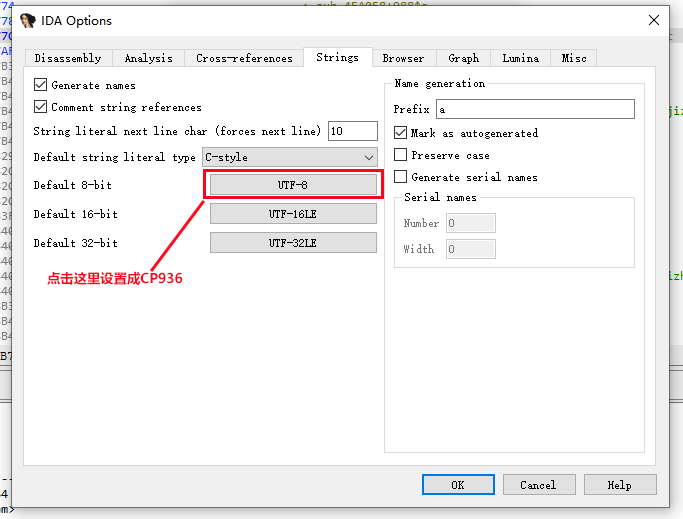Click the Prefix input field

point(535,109)
